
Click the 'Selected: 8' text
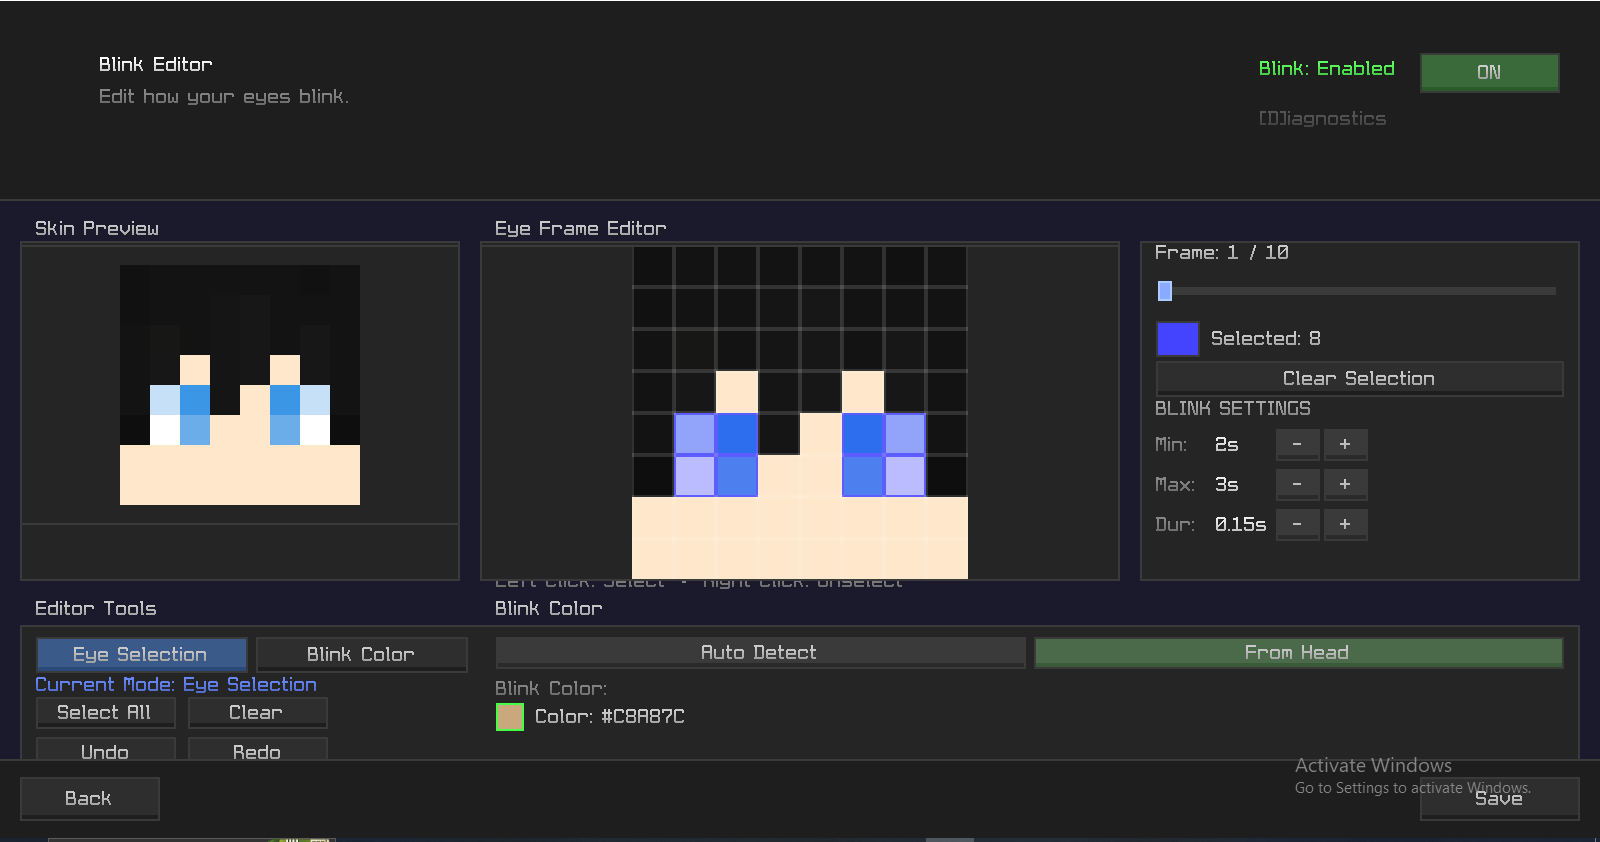(x=1265, y=338)
